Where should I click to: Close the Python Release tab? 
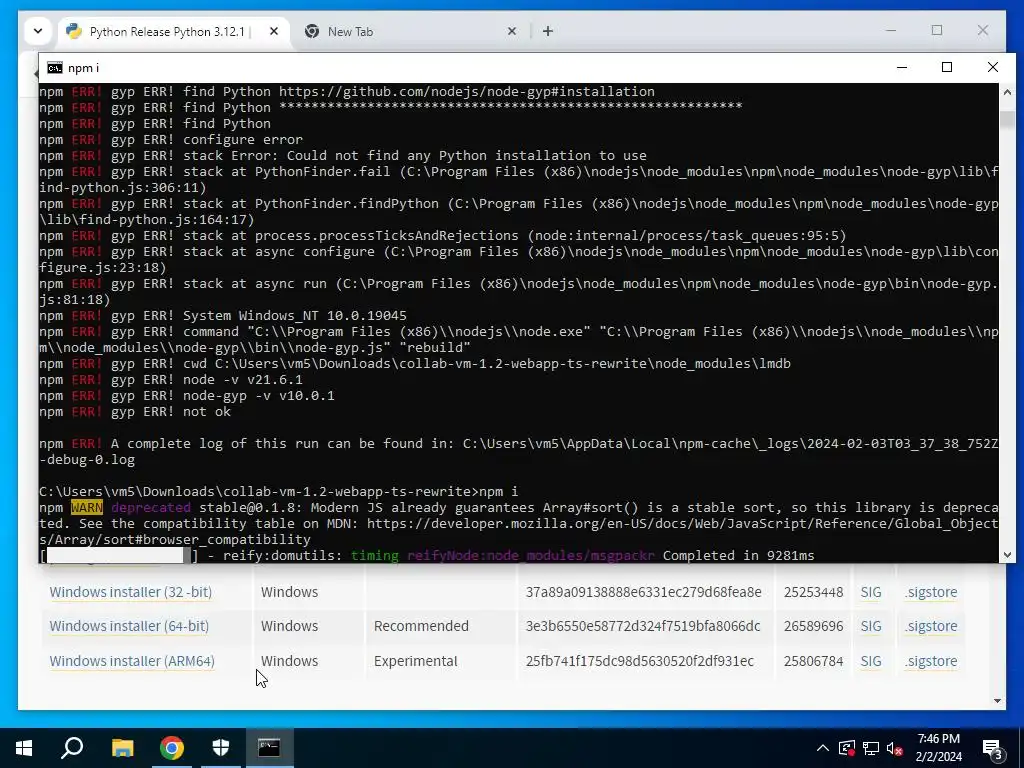point(274,31)
